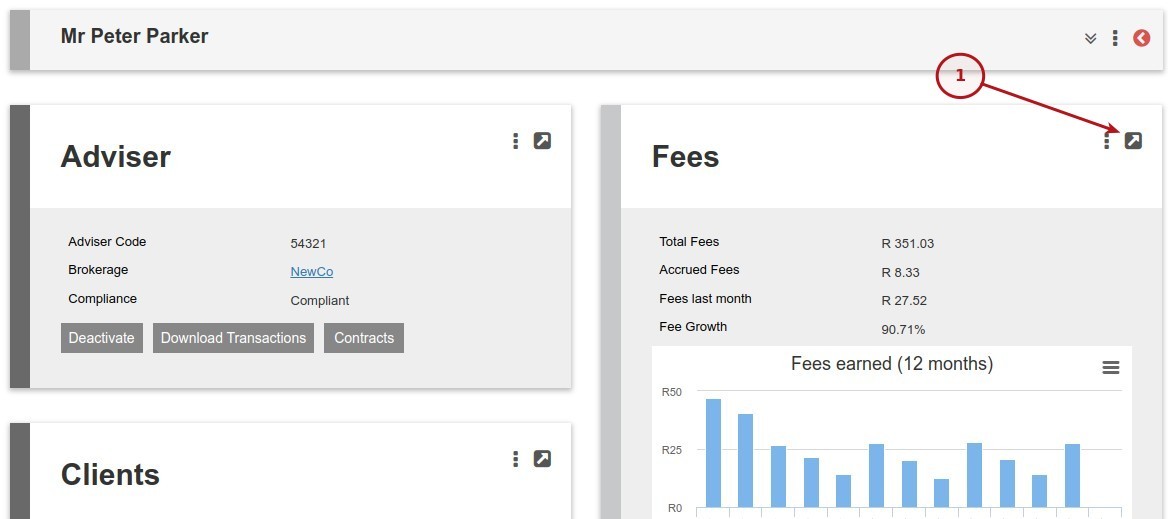Select adviser code value 54321
This screenshot has width=1168, height=519.
(308, 243)
